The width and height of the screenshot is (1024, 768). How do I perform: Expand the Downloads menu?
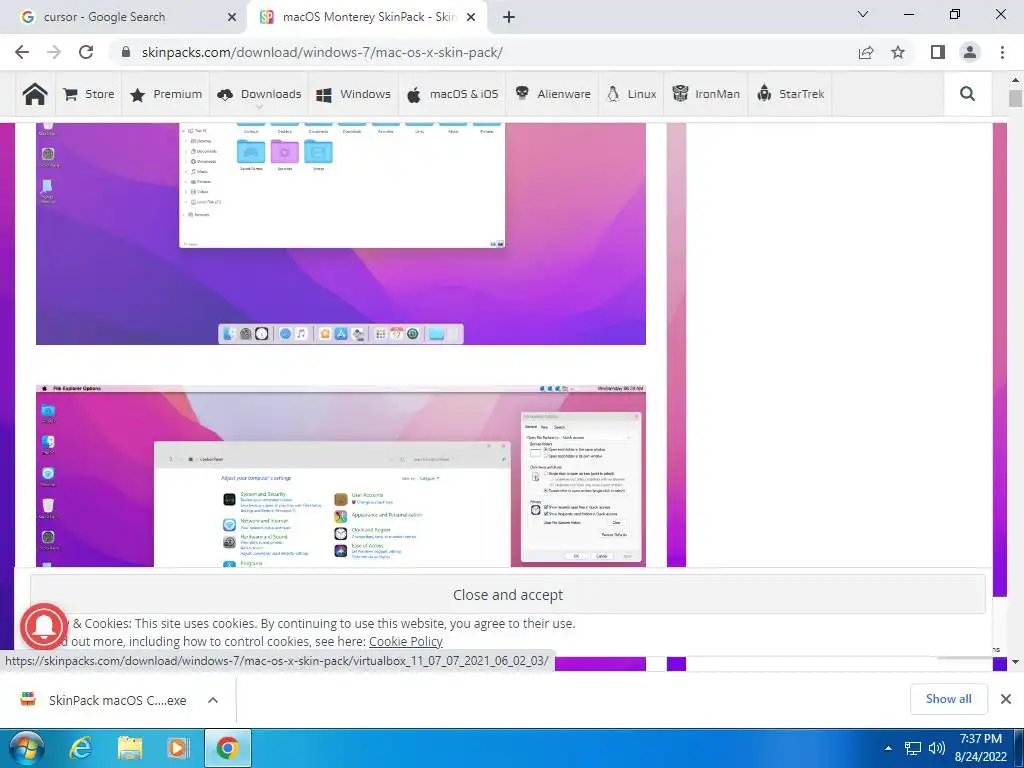coord(259,94)
